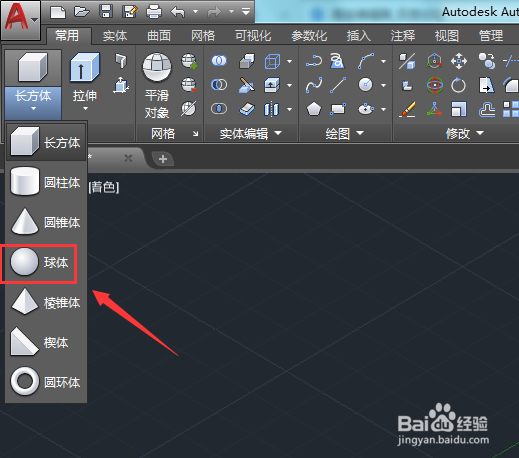Click the polyline draw tool icon

pyautogui.click(x=314, y=61)
